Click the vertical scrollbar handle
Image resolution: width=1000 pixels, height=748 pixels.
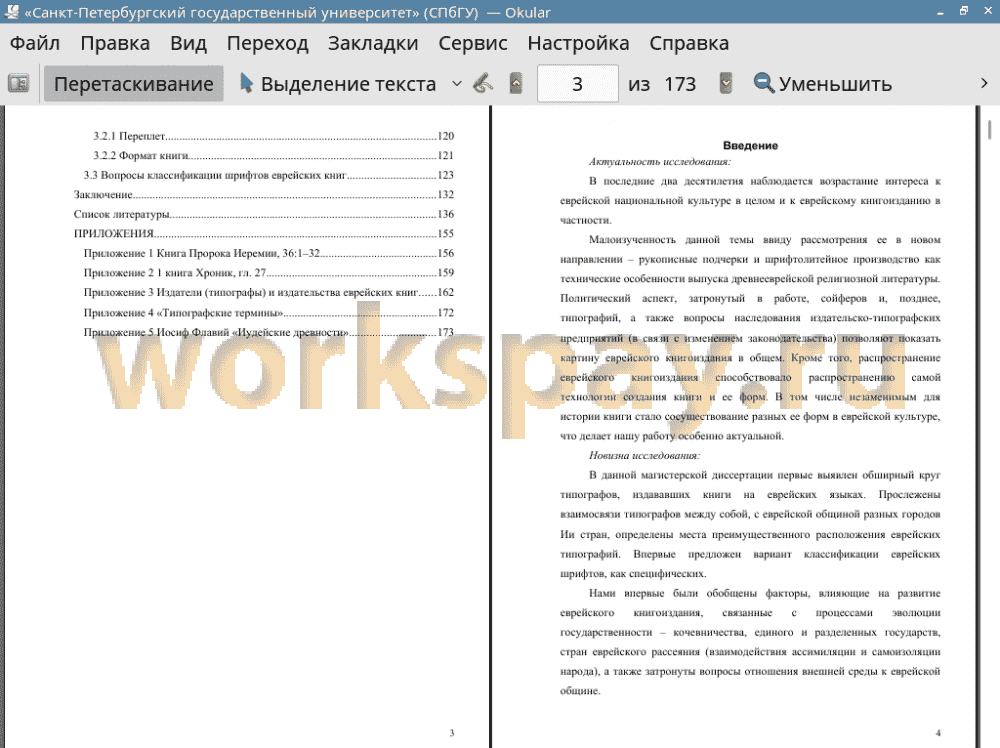pos(989,129)
